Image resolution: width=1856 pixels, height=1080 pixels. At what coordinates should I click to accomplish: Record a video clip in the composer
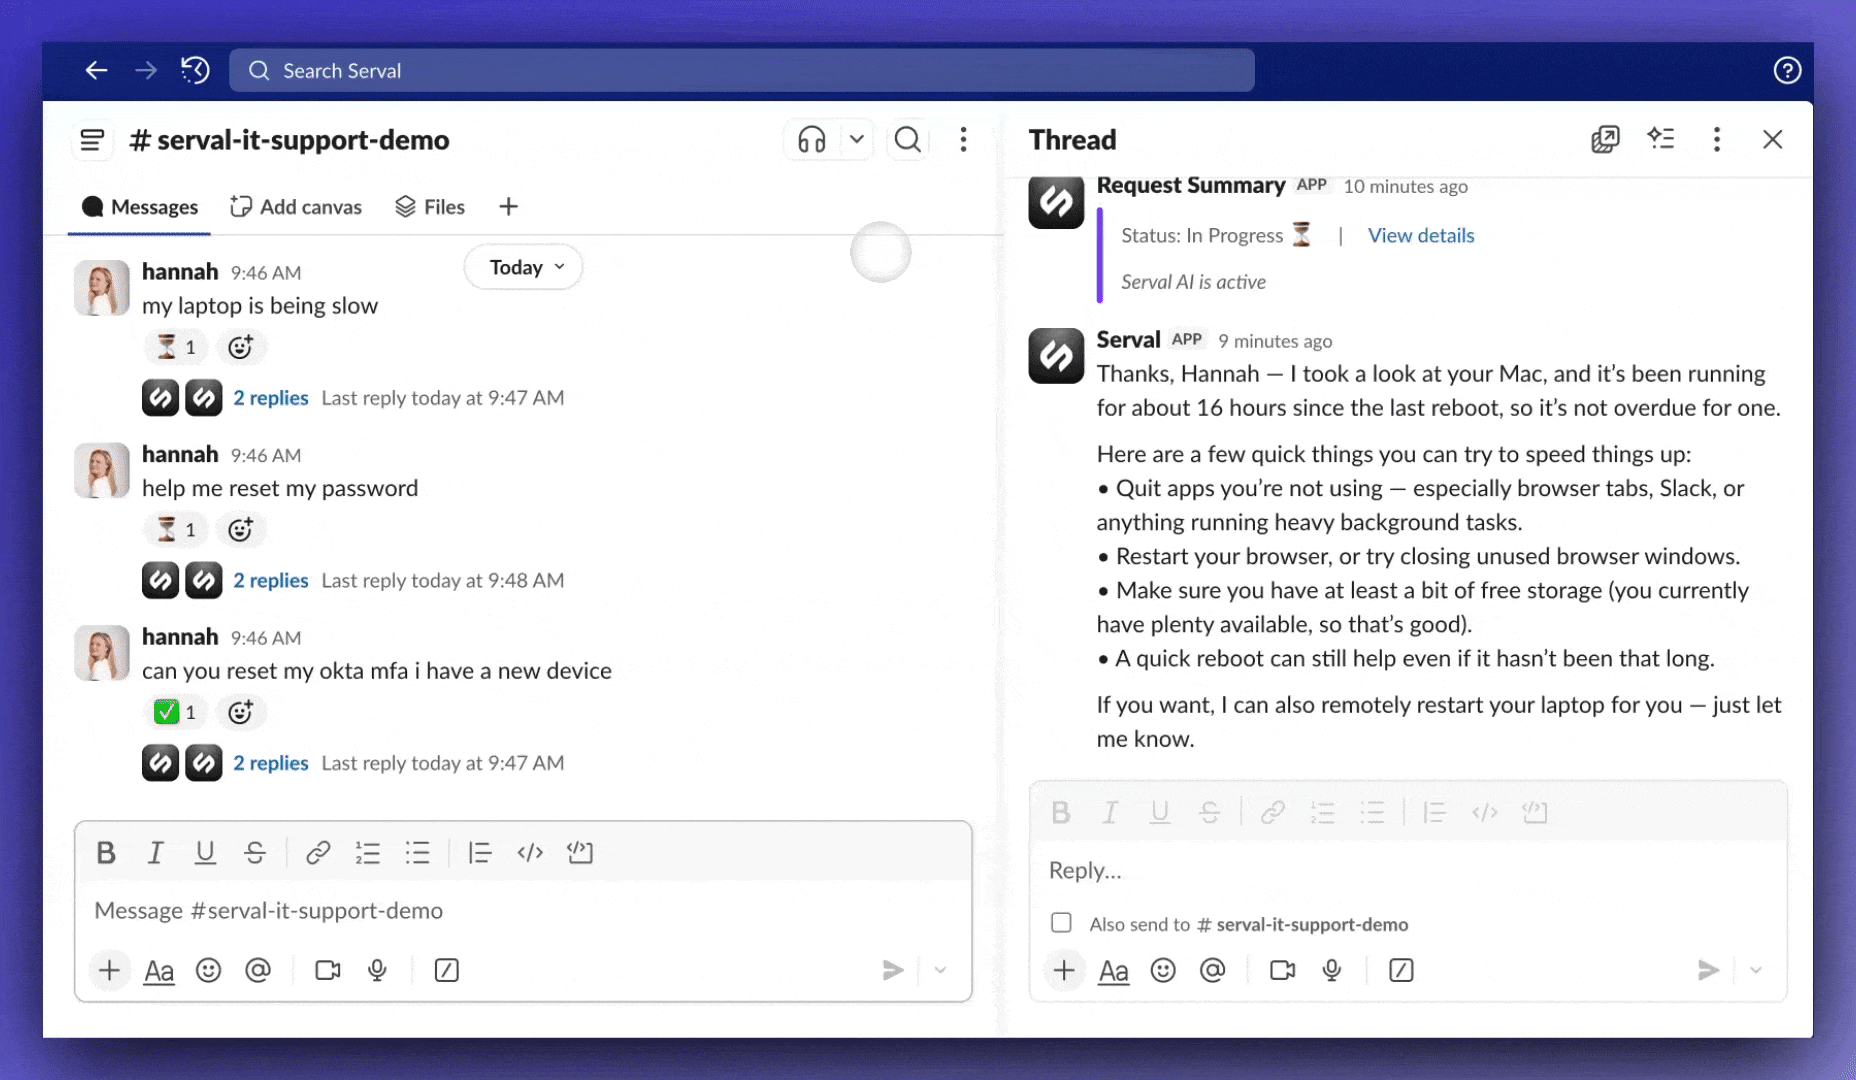(x=326, y=970)
